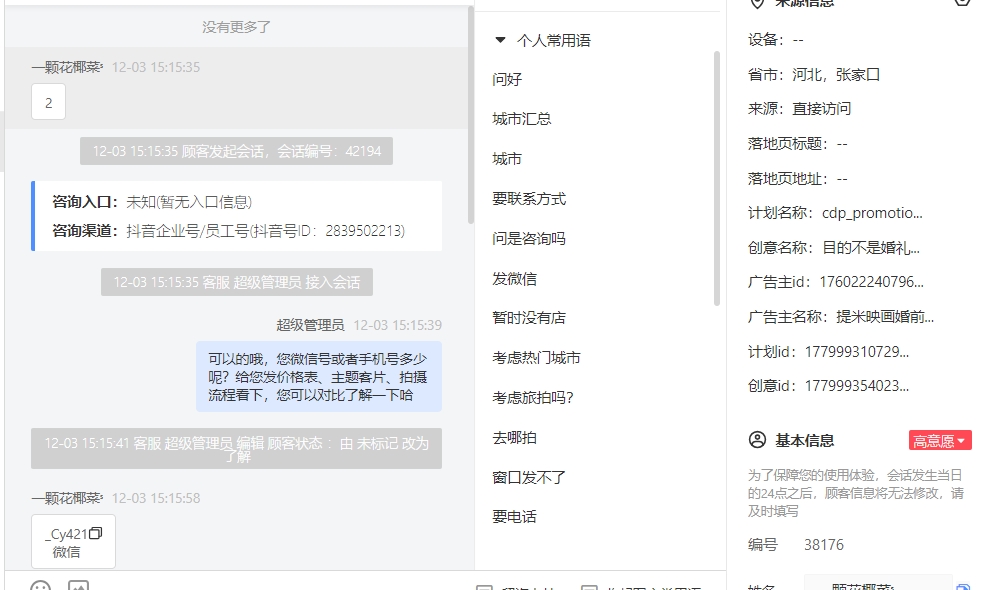Click the 创意id 177999354023... value
991x590 pixels.
tap(857, 386)
